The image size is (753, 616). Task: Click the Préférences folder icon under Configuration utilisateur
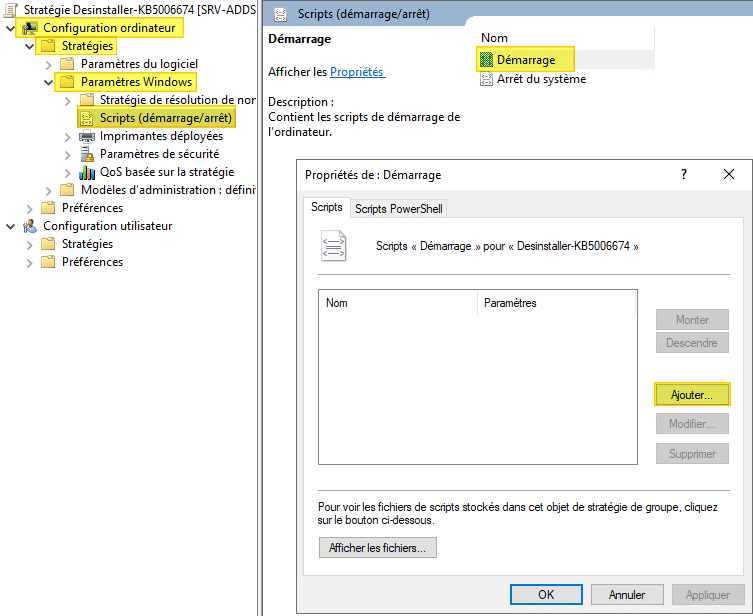coord(48,262)
